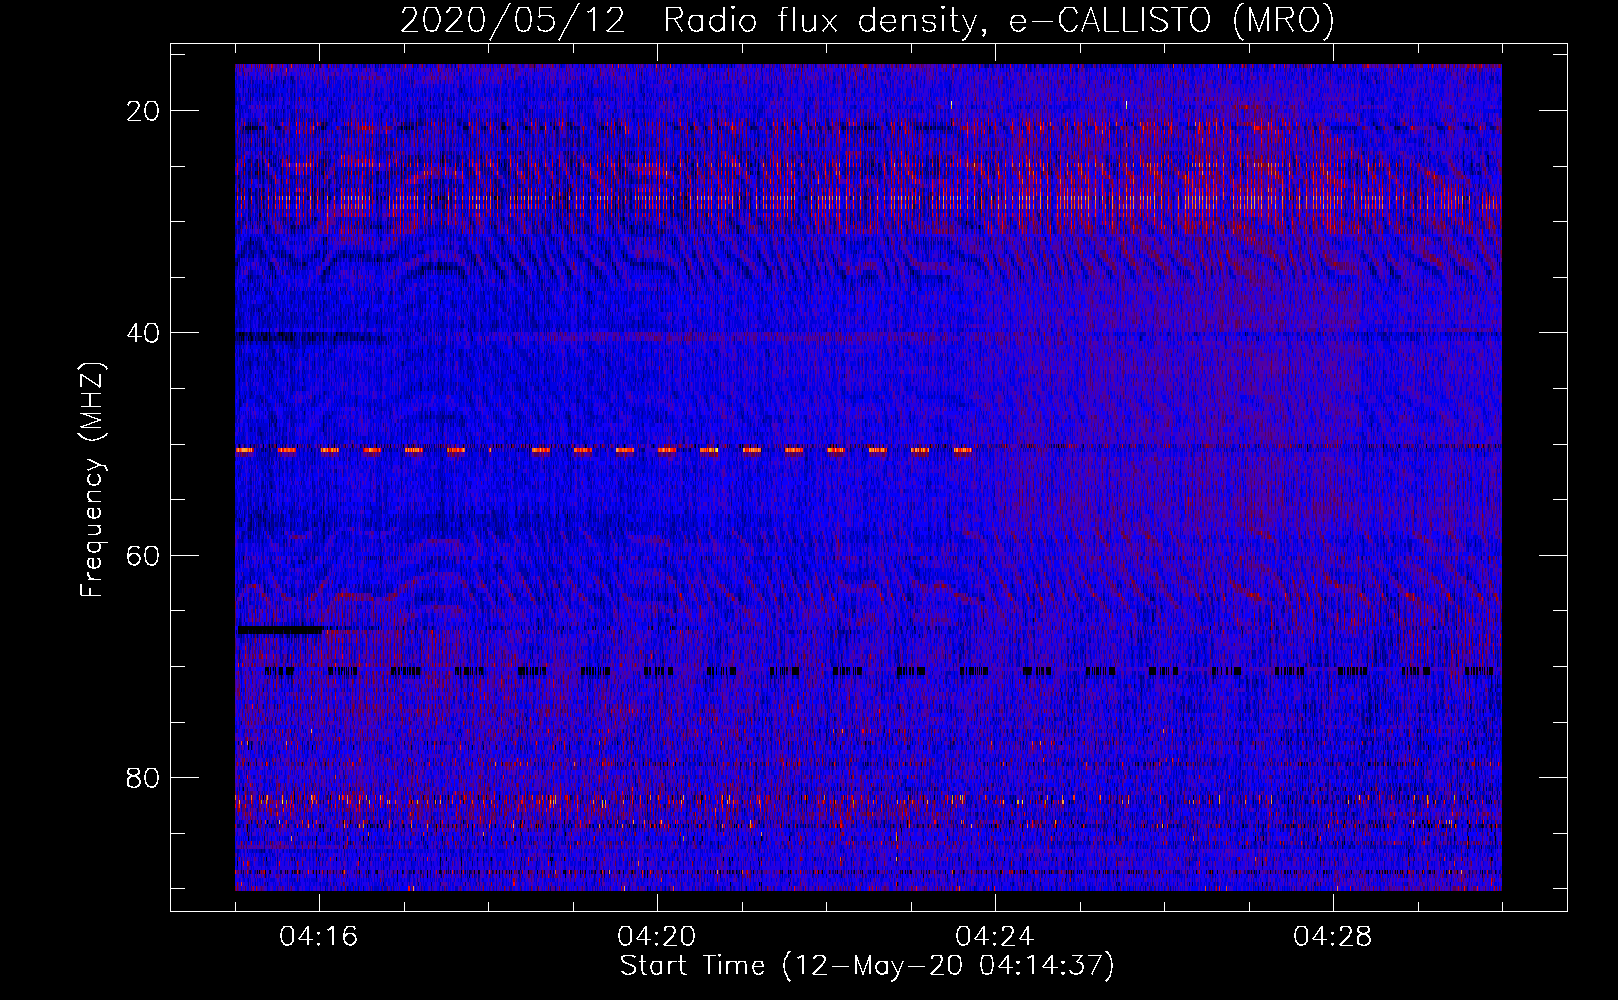Click the 04:24 time tick label
The width and height of the screenshot is (1618, 1000).
995,937
